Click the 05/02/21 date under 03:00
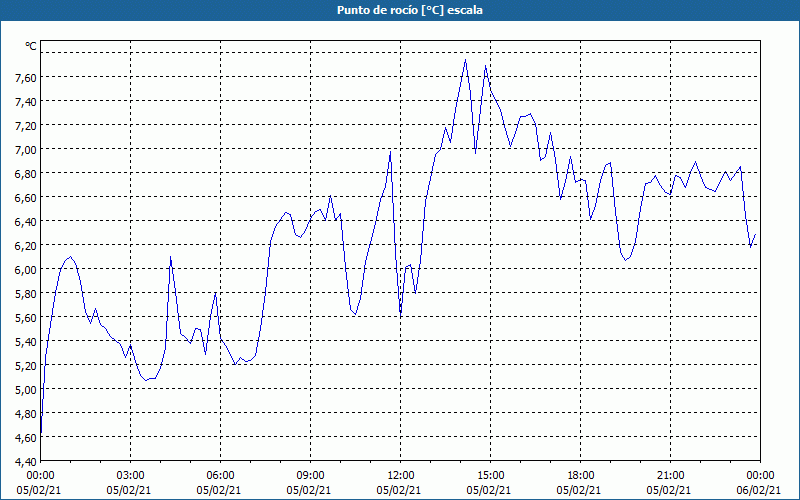 click(x=131, y=490)
